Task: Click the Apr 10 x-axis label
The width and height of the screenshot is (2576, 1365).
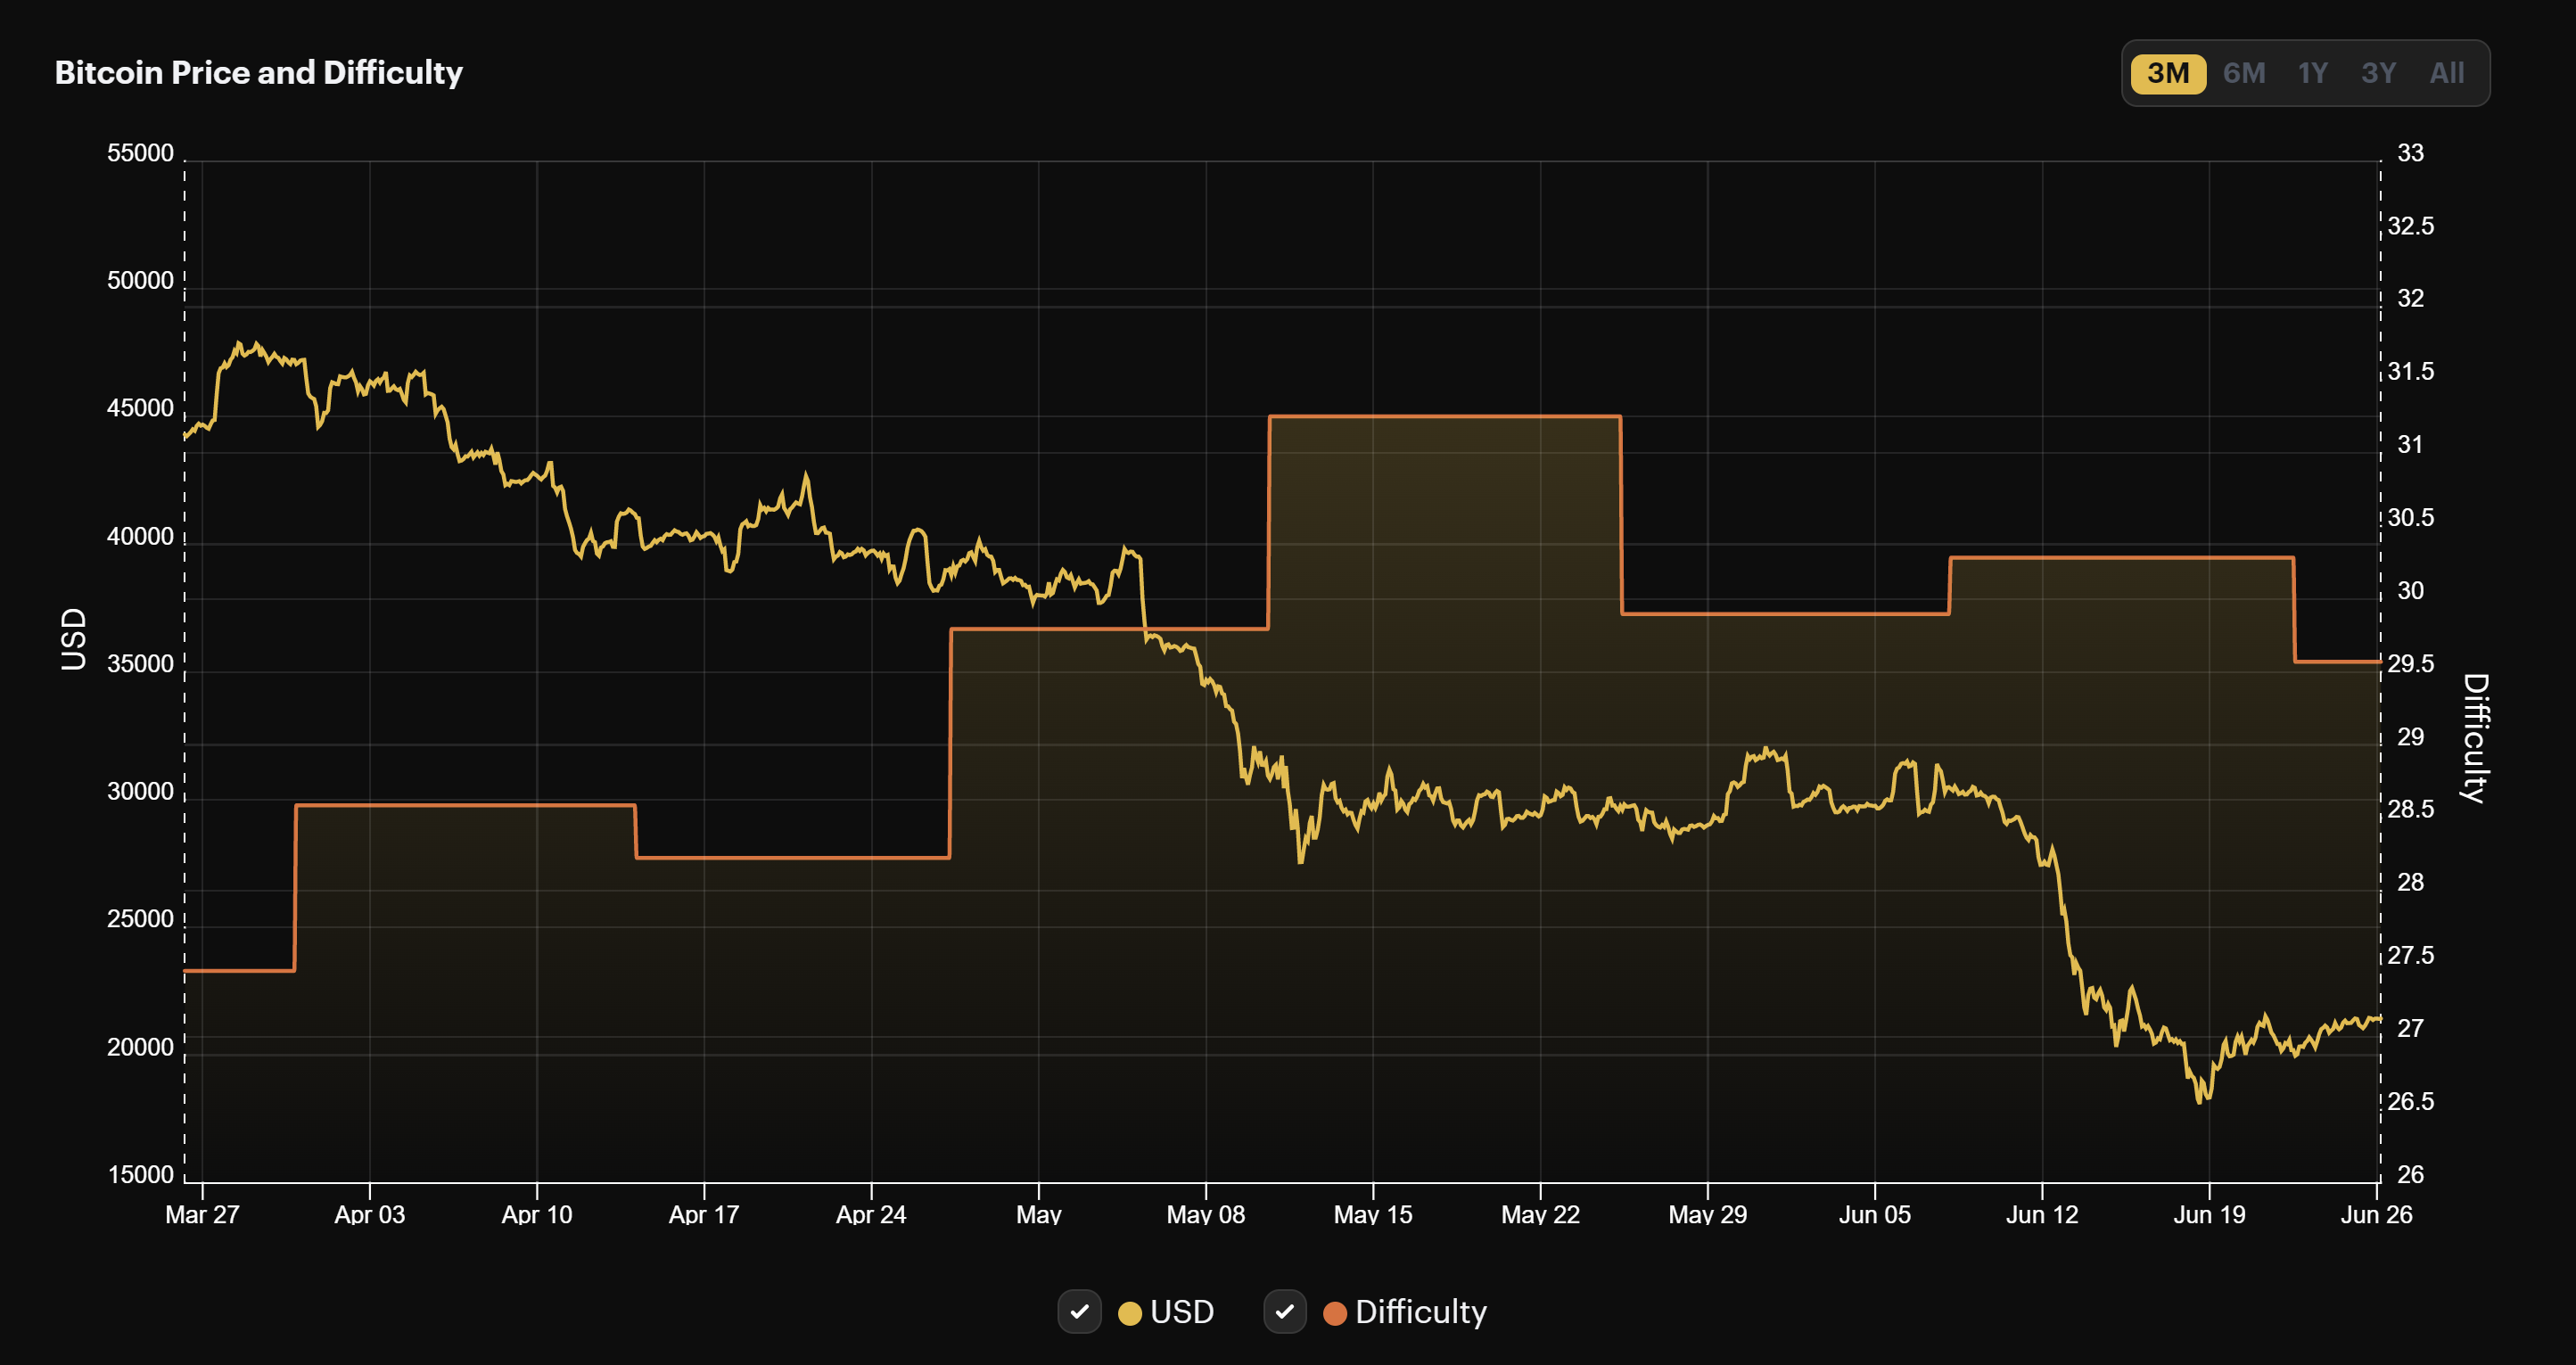Action: pyautogui.click(x=537, y=1214)
